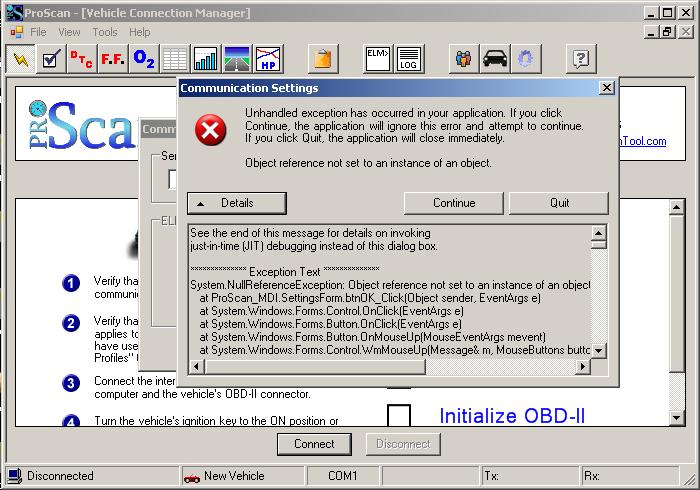Collapse the exception Details section
Viewport: 700px width, 490px height.
[x=237, y=203]
